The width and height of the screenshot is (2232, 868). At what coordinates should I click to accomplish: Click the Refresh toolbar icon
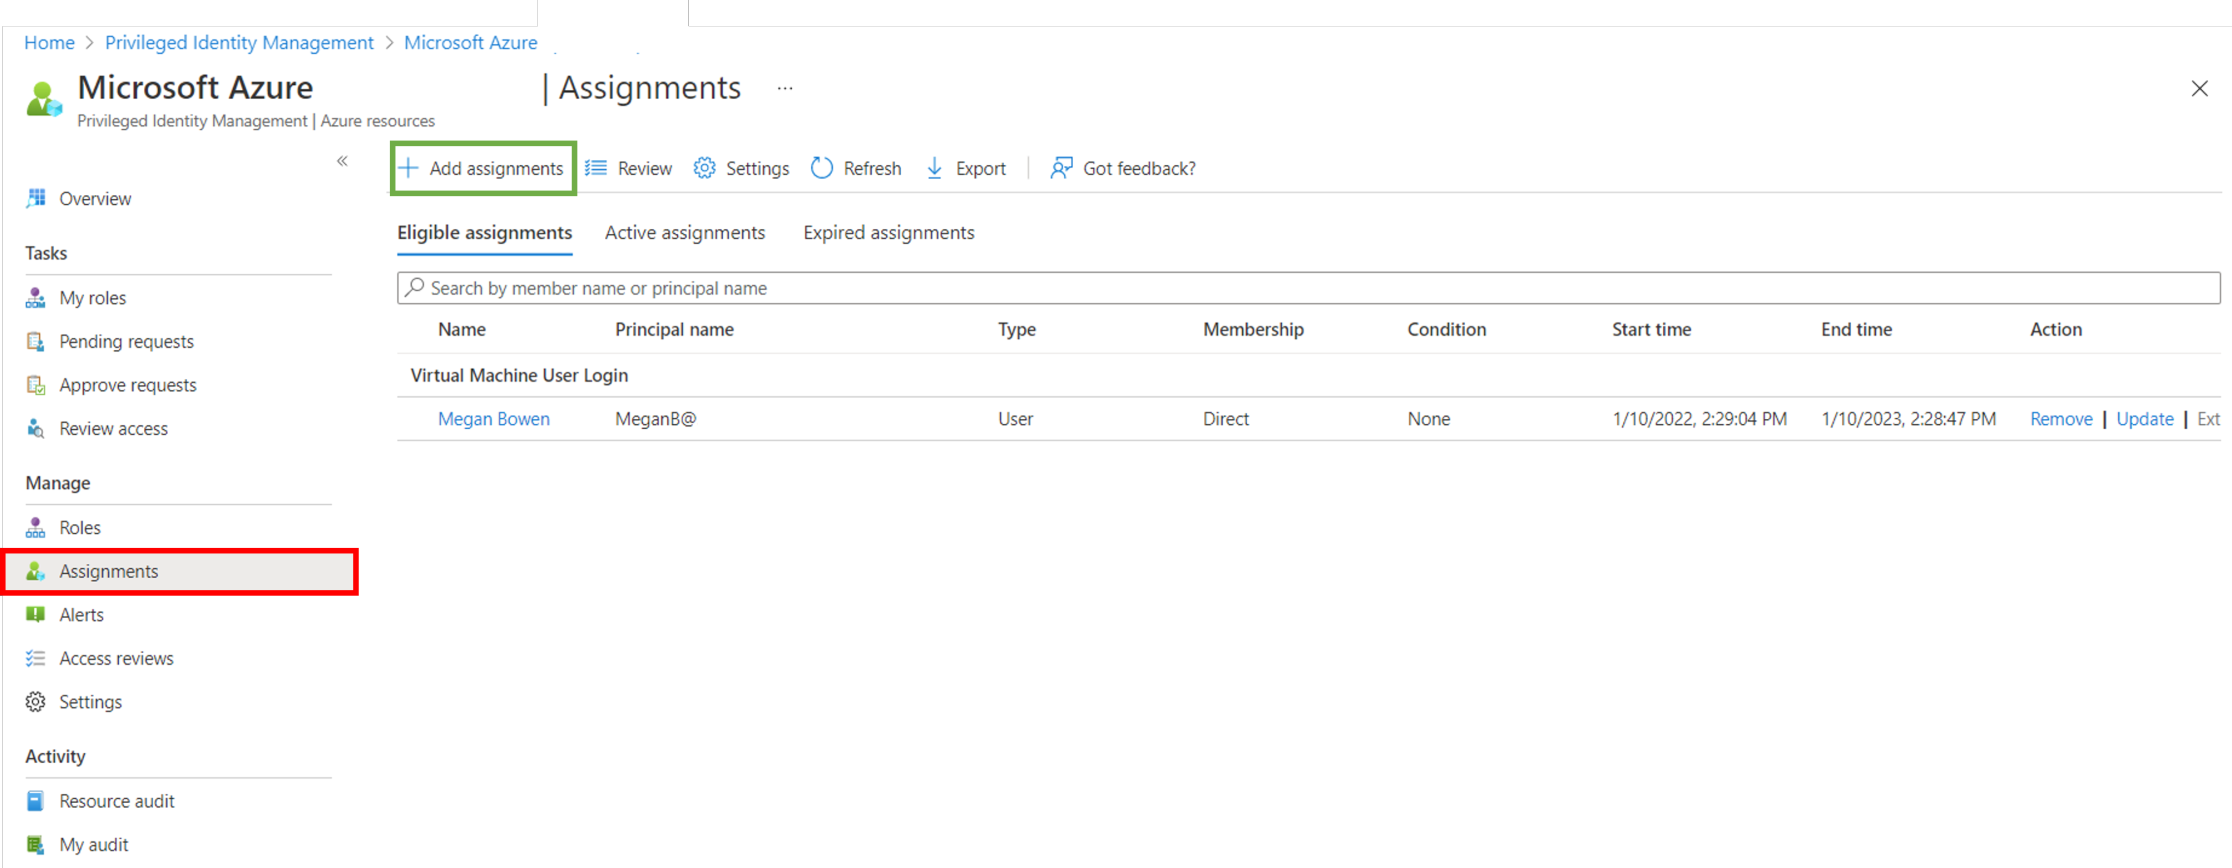tap(822, 168)
